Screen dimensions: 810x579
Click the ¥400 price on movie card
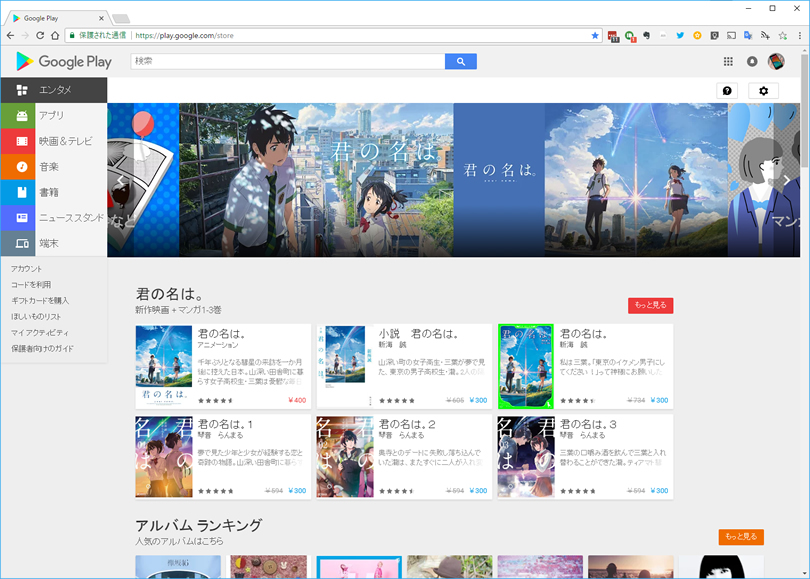297,400
